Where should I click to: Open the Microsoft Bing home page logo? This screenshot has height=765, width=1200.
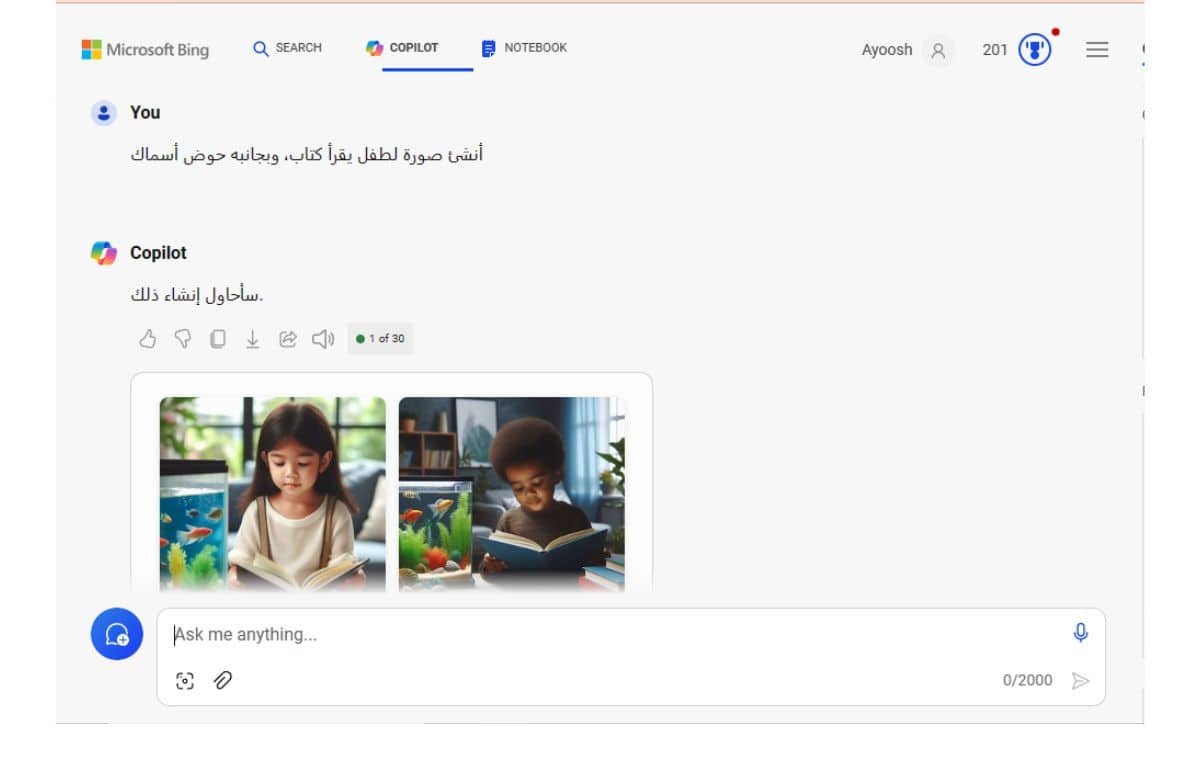coord(146,49)
